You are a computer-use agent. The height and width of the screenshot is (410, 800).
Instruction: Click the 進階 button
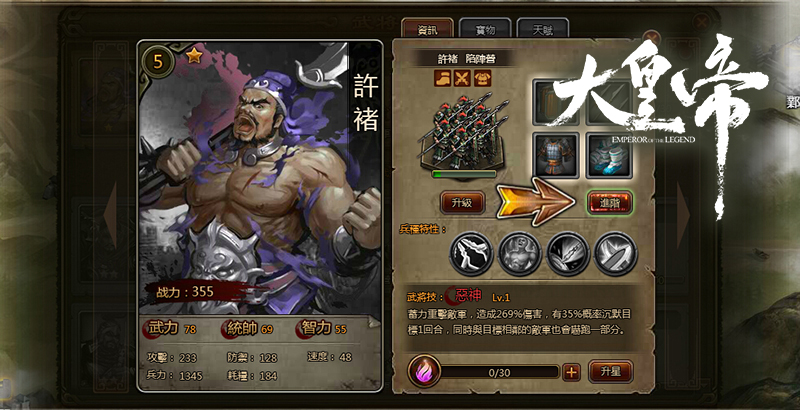point(610,202)
